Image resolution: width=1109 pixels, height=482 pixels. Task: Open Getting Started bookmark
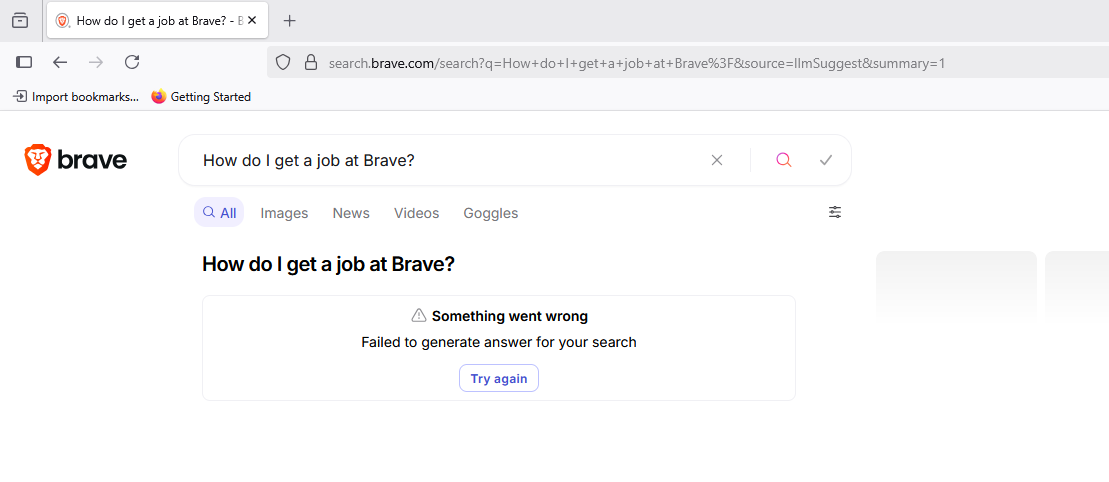[201, 97]
